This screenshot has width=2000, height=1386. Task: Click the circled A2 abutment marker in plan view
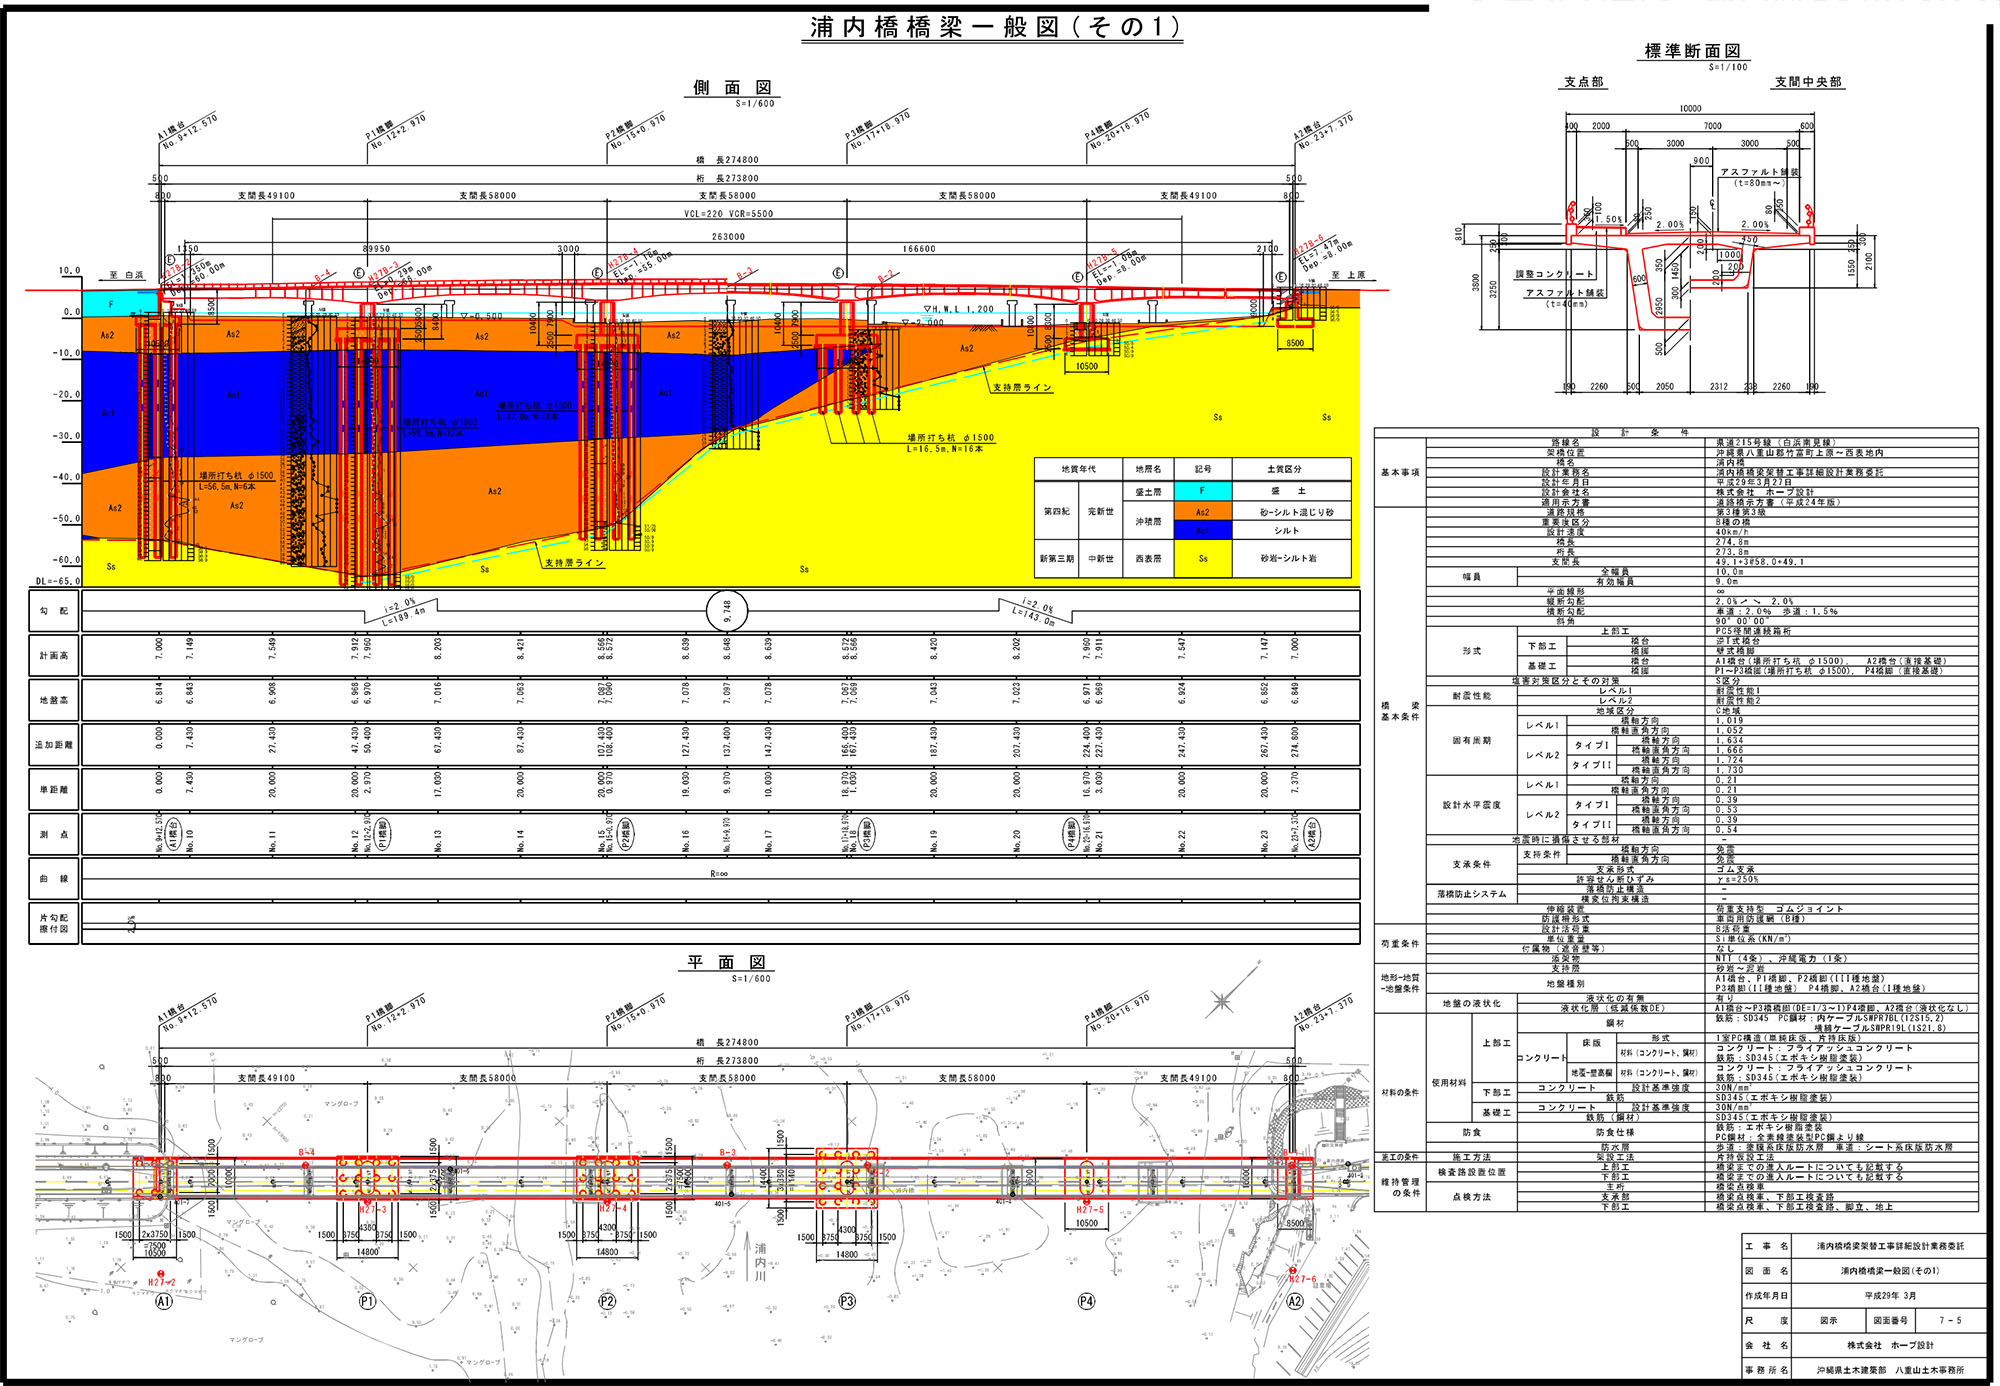click(1295, 1301)
